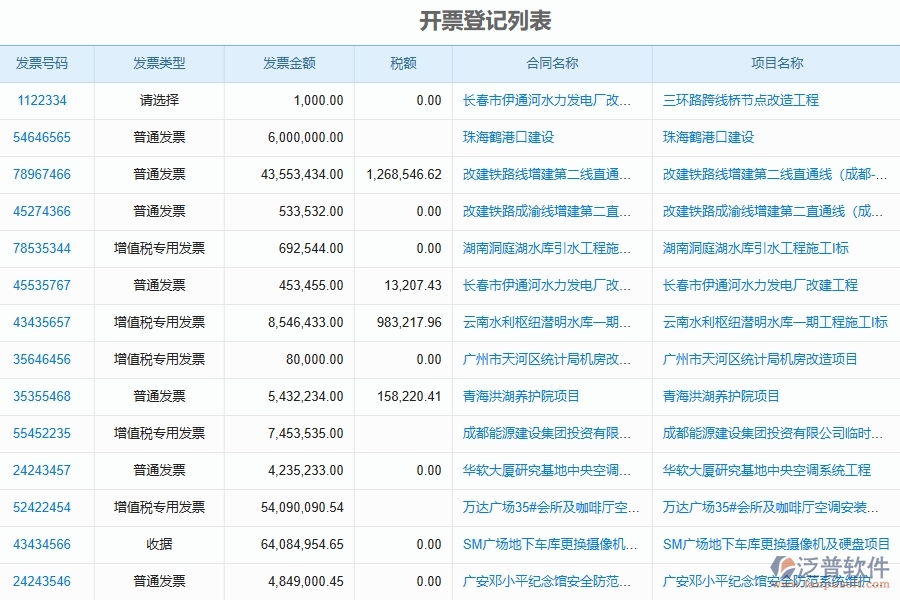
Task: Click the 发票号码 column header
Action: click(42, 63)
